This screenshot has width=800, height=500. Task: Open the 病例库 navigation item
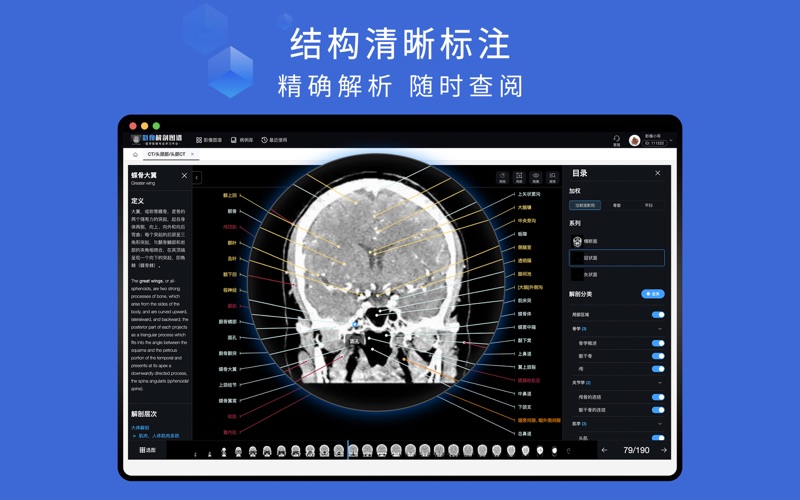point(242,140)
